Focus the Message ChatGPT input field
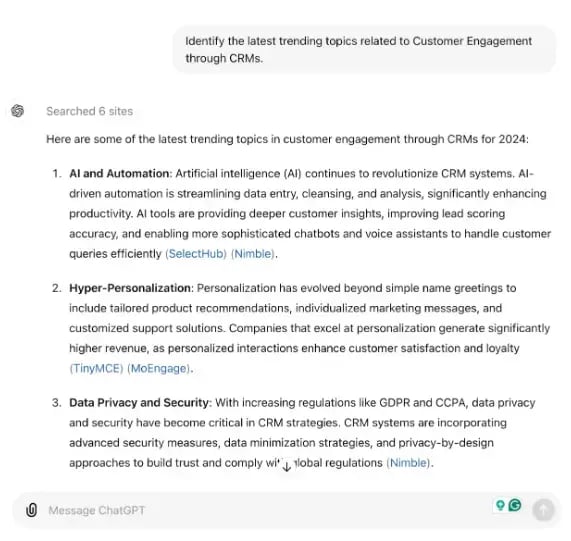The width and height of the screenshot is (571, 541). (269, 510)
